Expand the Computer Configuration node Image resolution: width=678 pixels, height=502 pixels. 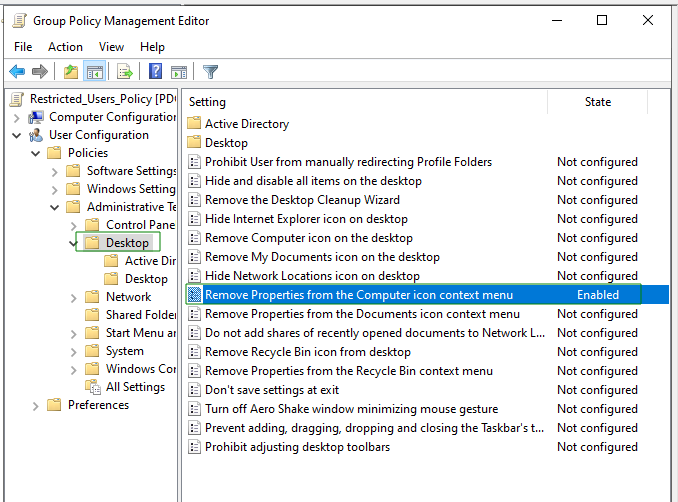16,118
